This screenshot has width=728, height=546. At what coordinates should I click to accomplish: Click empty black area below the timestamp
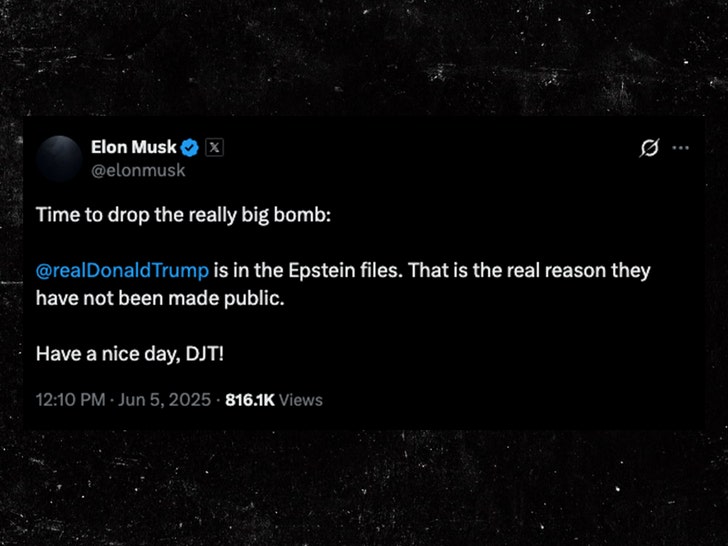pyautogui.click(x=360, y=422)
